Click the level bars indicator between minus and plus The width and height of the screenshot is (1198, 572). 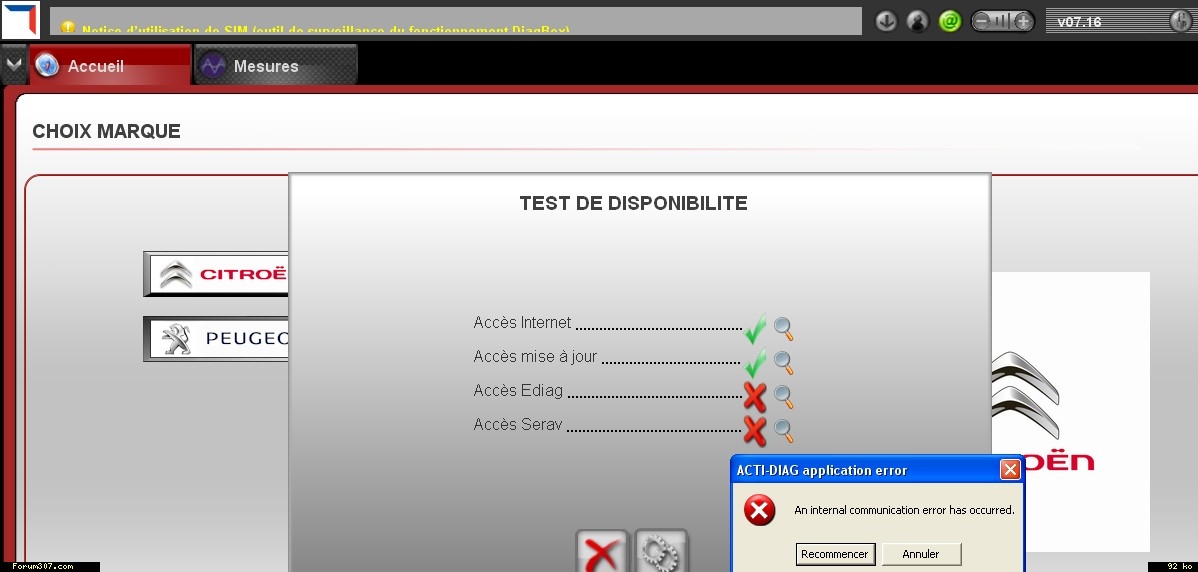point(1002,21)
